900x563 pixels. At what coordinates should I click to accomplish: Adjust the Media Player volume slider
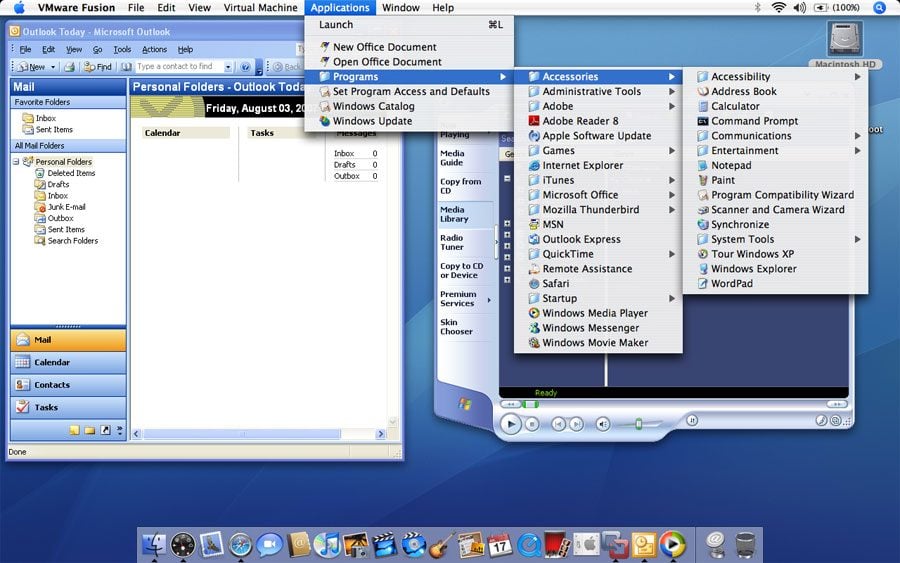click(x=638, y=424)
